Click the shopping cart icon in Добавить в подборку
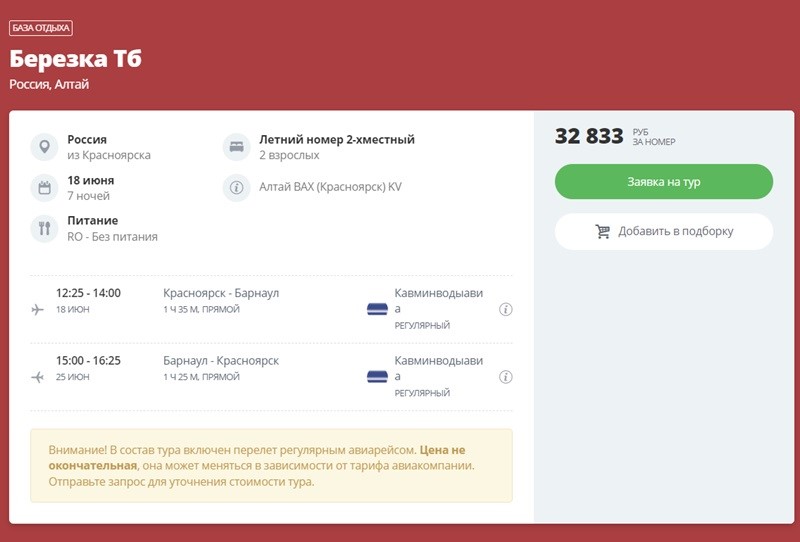This screenshot has width=800, height=542. pyautogui.click(x=603, y=231)
